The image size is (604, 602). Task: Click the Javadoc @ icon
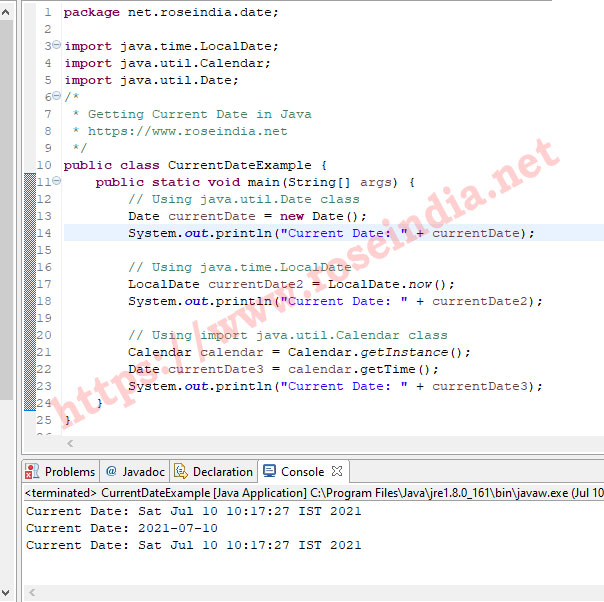pyautogui.click(x=111, y=471)
